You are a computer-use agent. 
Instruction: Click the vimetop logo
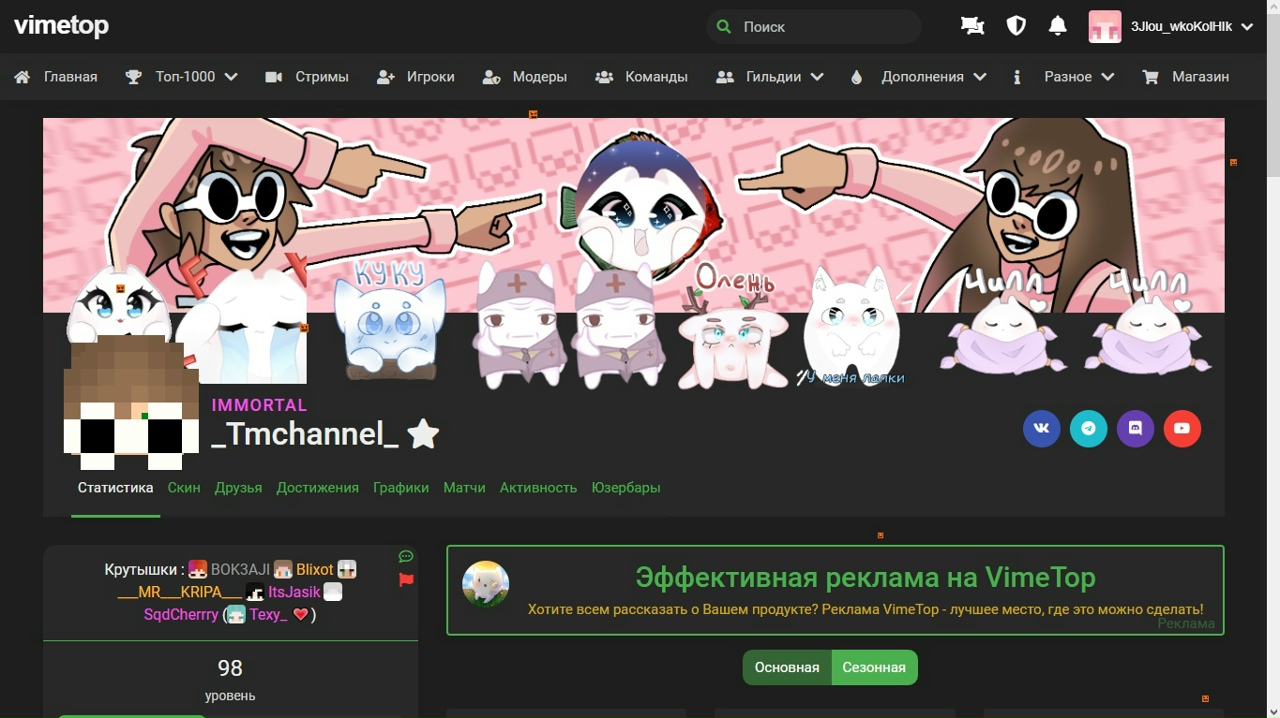[x=61, y=26]
